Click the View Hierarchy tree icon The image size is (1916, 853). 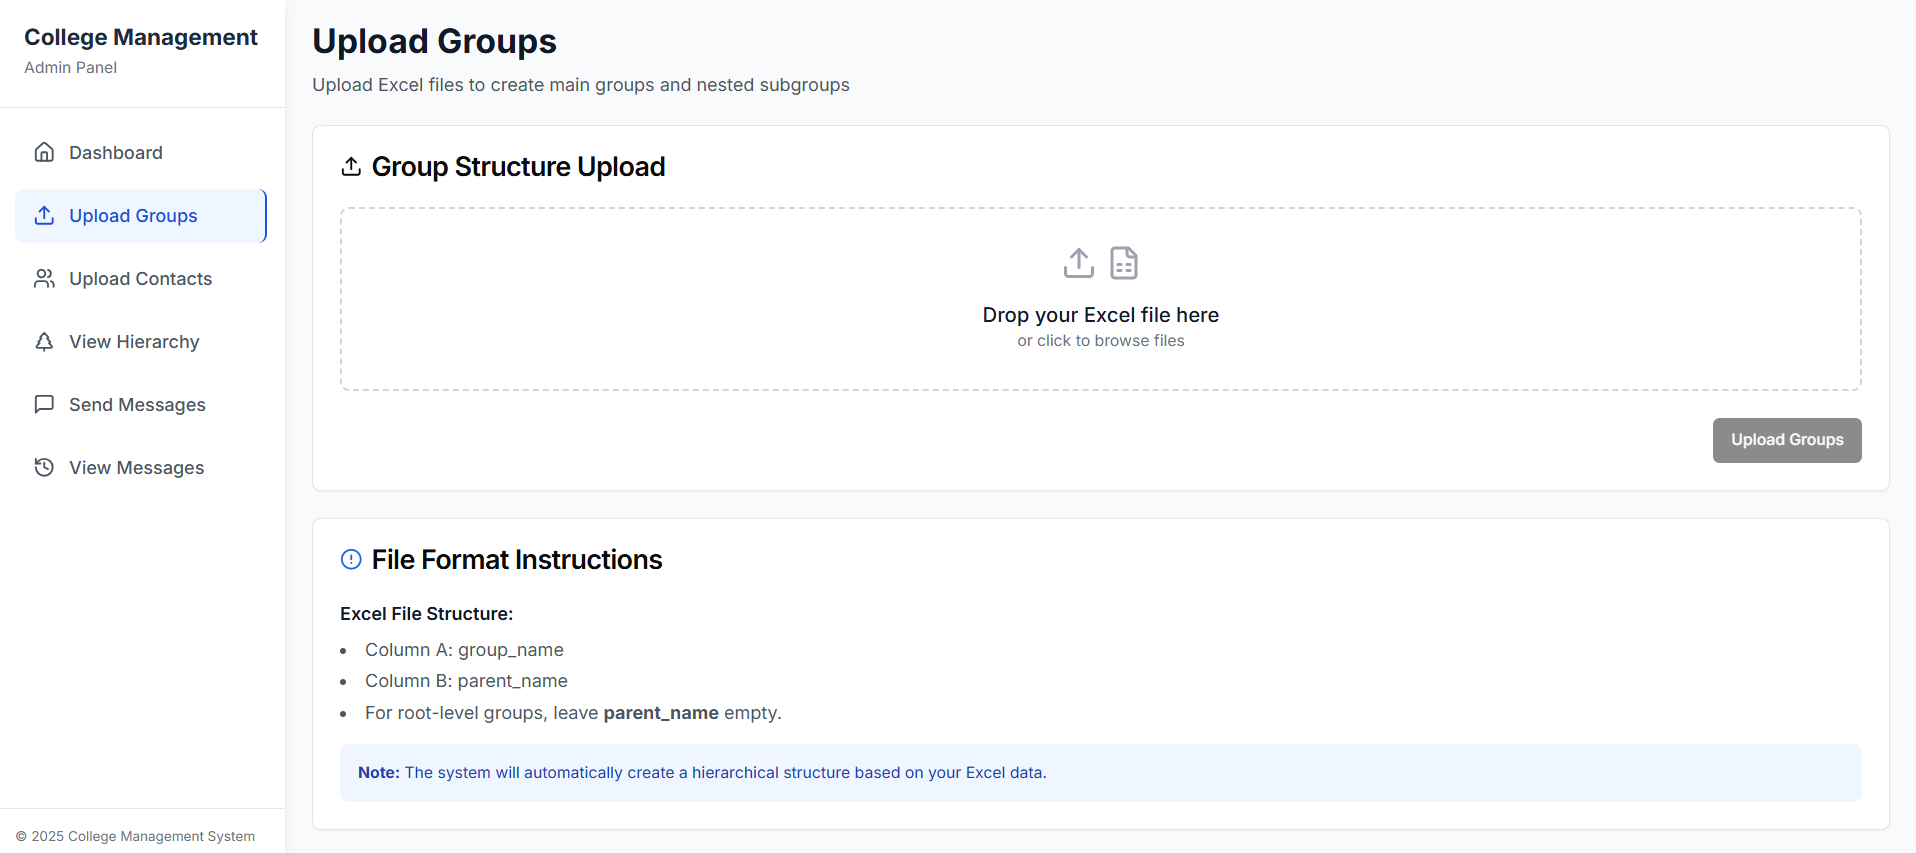(44, 341)
